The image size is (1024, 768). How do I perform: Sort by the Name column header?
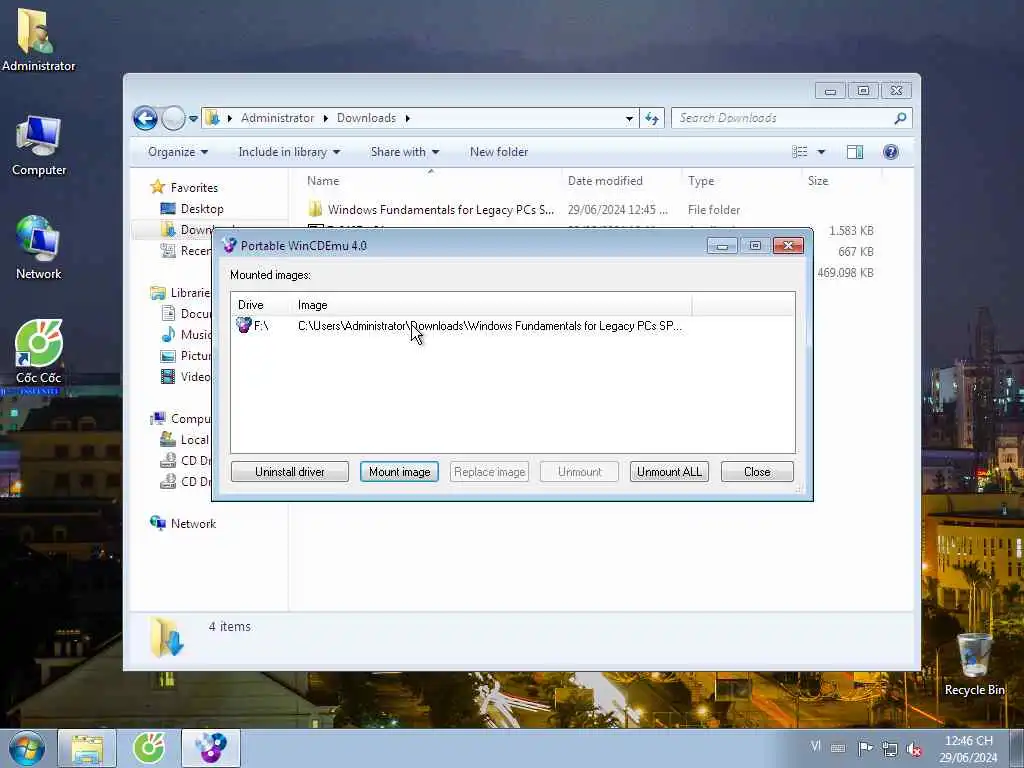click(x=430, y=181)
